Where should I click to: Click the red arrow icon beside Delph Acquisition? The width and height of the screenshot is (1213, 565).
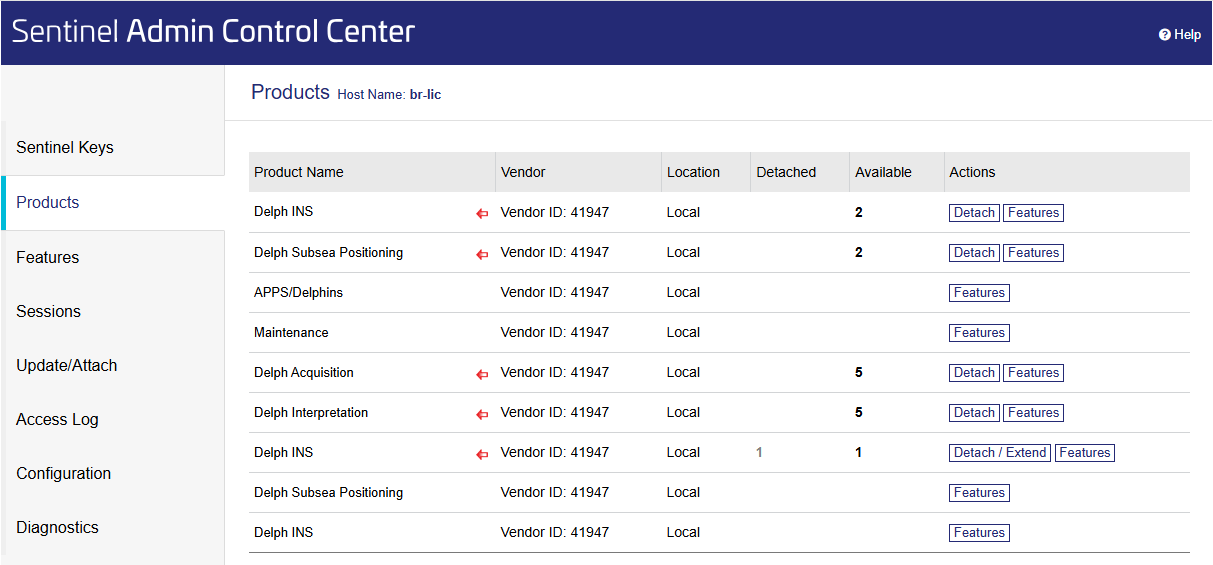[x=482, y=374]
